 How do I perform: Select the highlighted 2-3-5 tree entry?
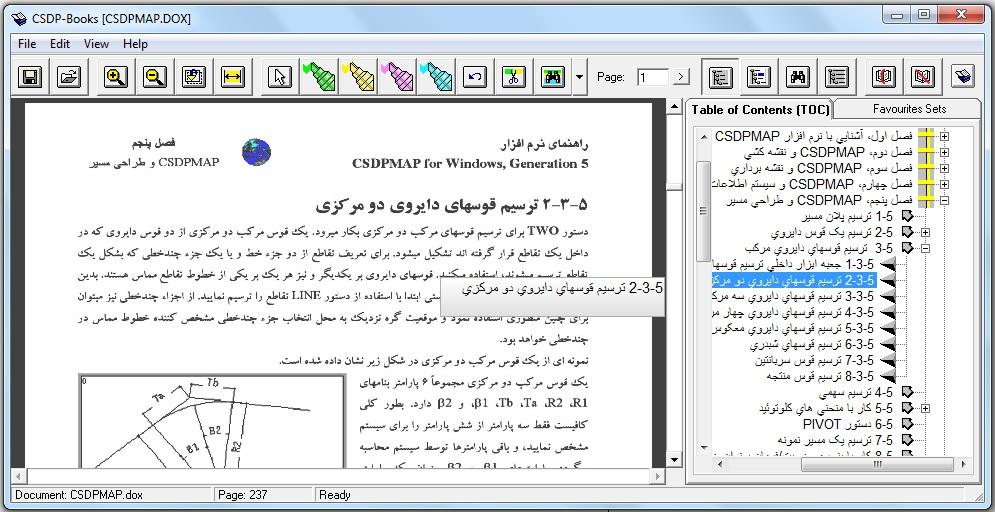[x=794, y=280]
